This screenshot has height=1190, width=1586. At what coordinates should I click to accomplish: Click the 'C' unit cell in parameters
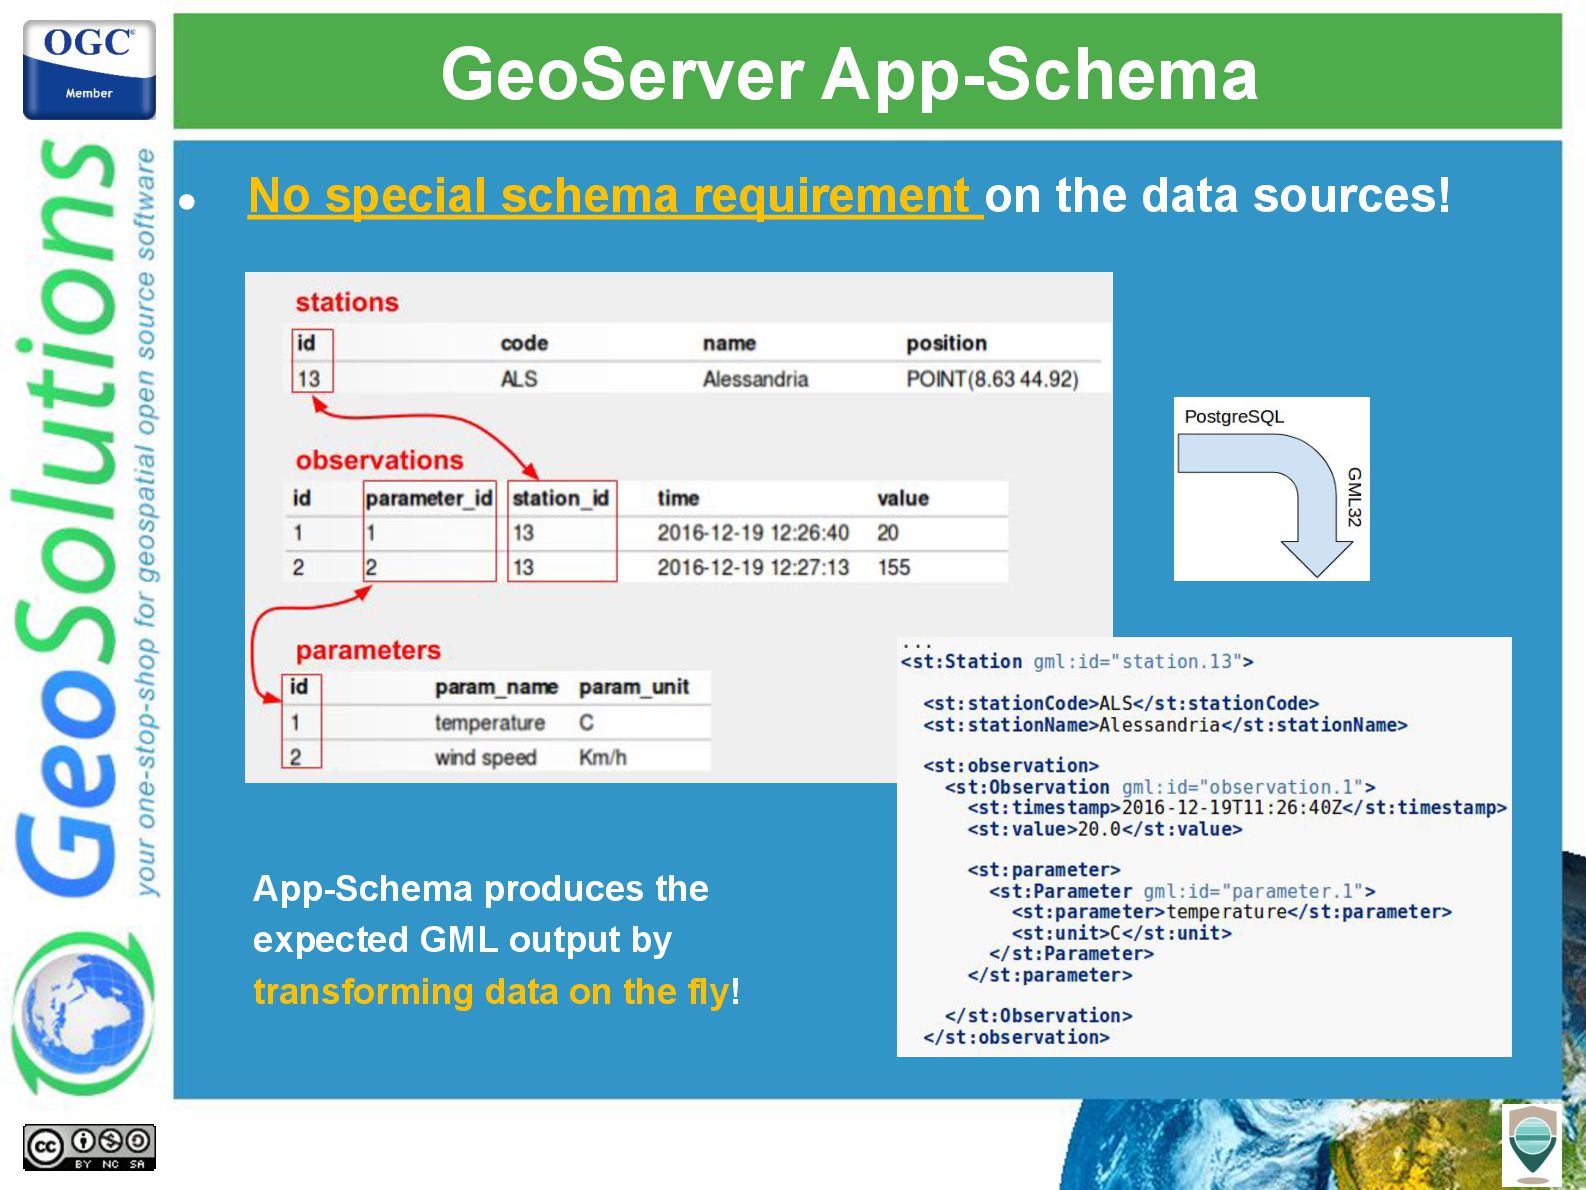click(x=586, y=722)
